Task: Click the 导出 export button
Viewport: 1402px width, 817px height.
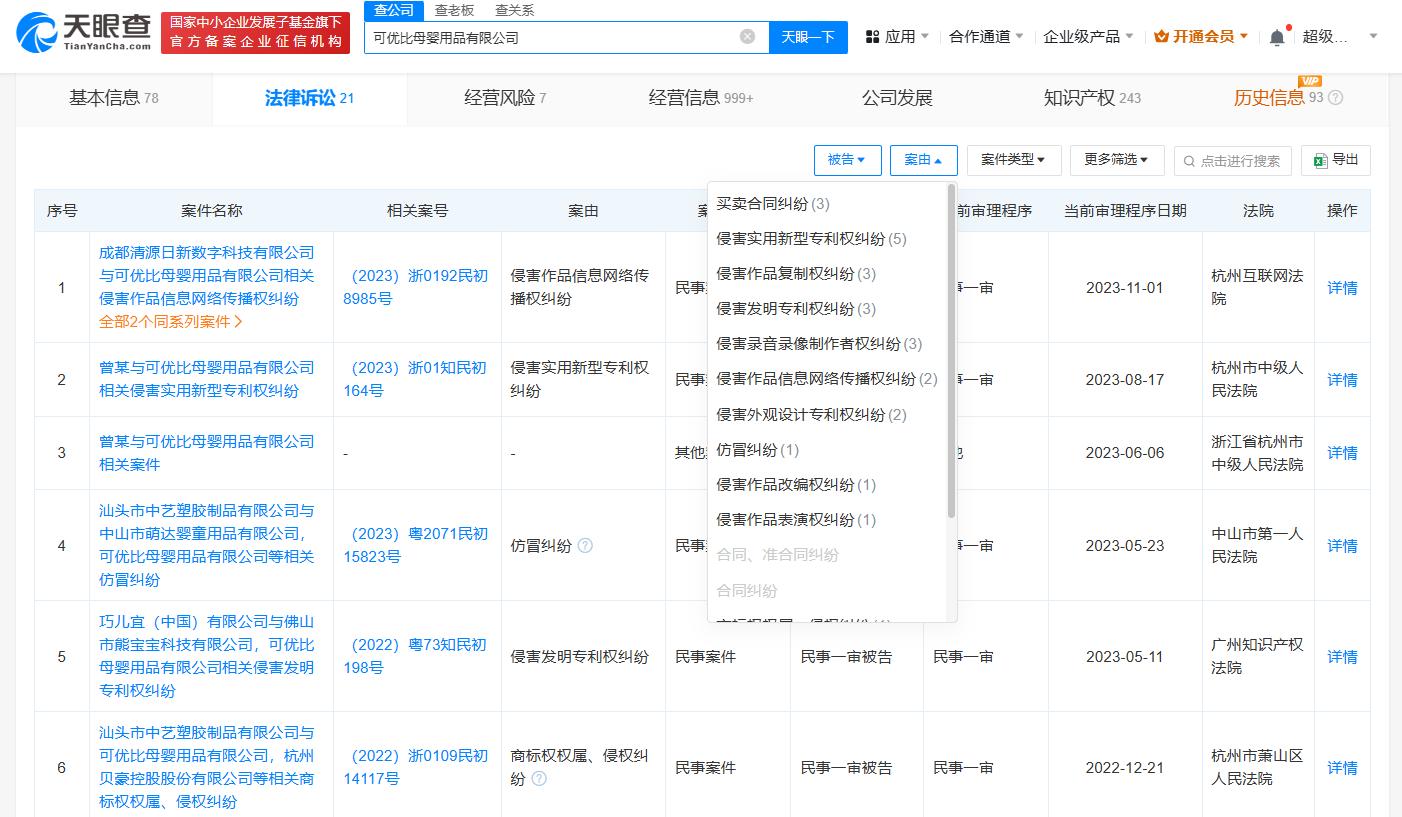Action: (1336, 160)
